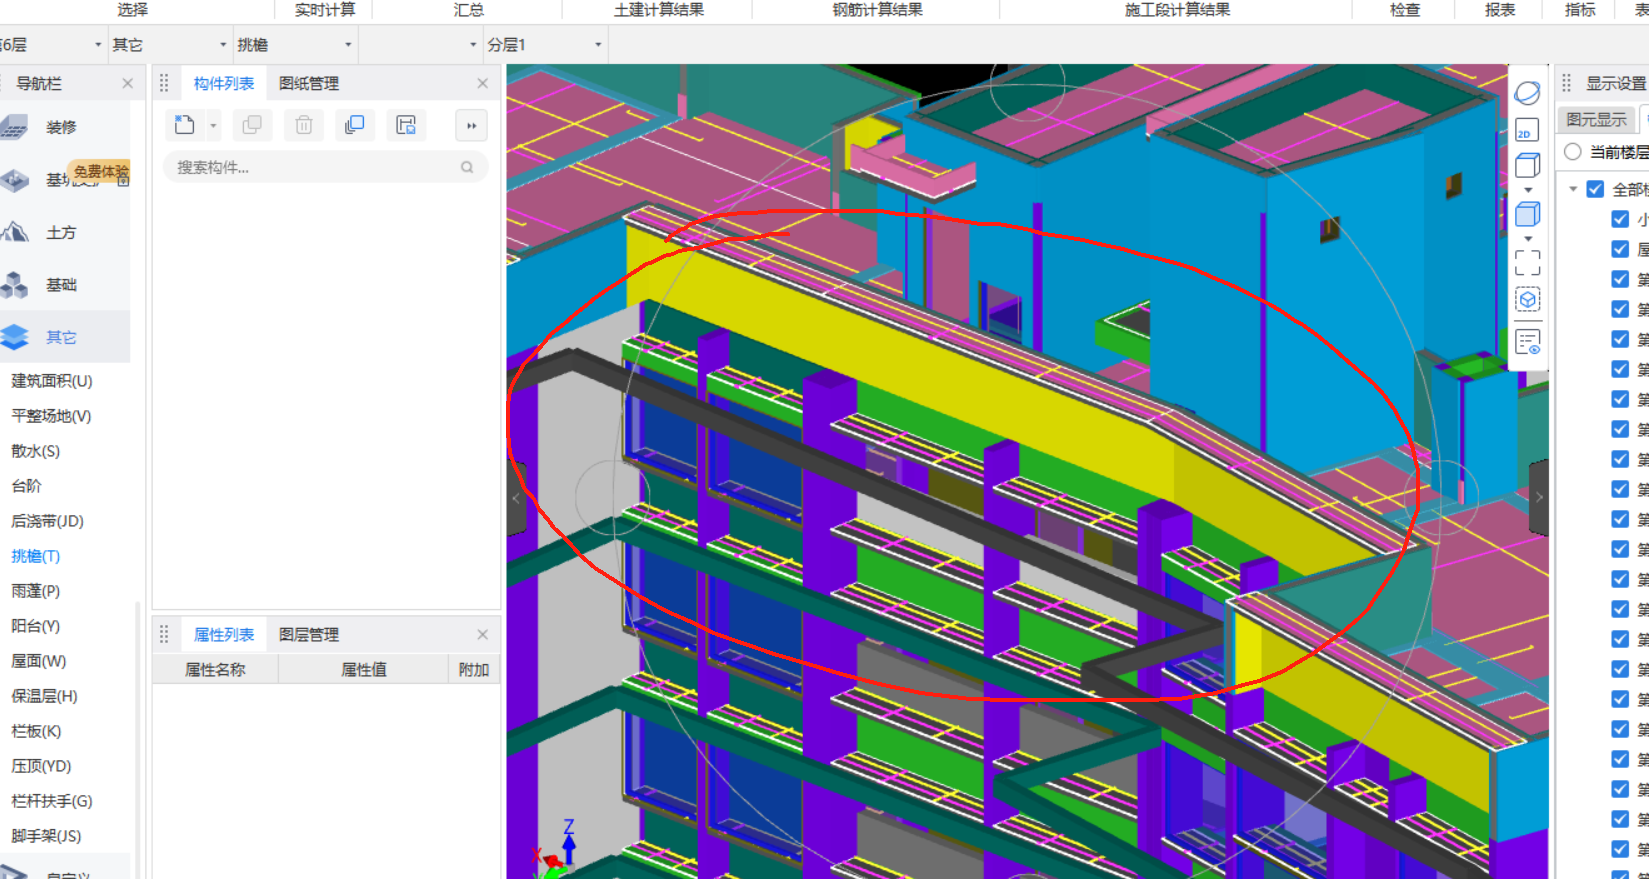This screenshot has width=1649, height=879.
Task: Click the 构件列表 panel grip handle
Action: pyautogui.click(x=164, y=83)
